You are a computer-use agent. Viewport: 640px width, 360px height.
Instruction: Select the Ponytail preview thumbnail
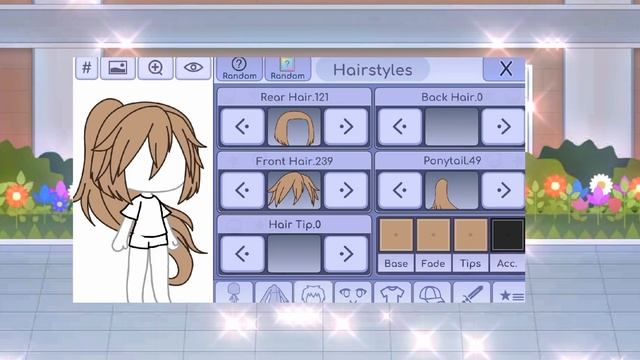click(x=452, y=190)
